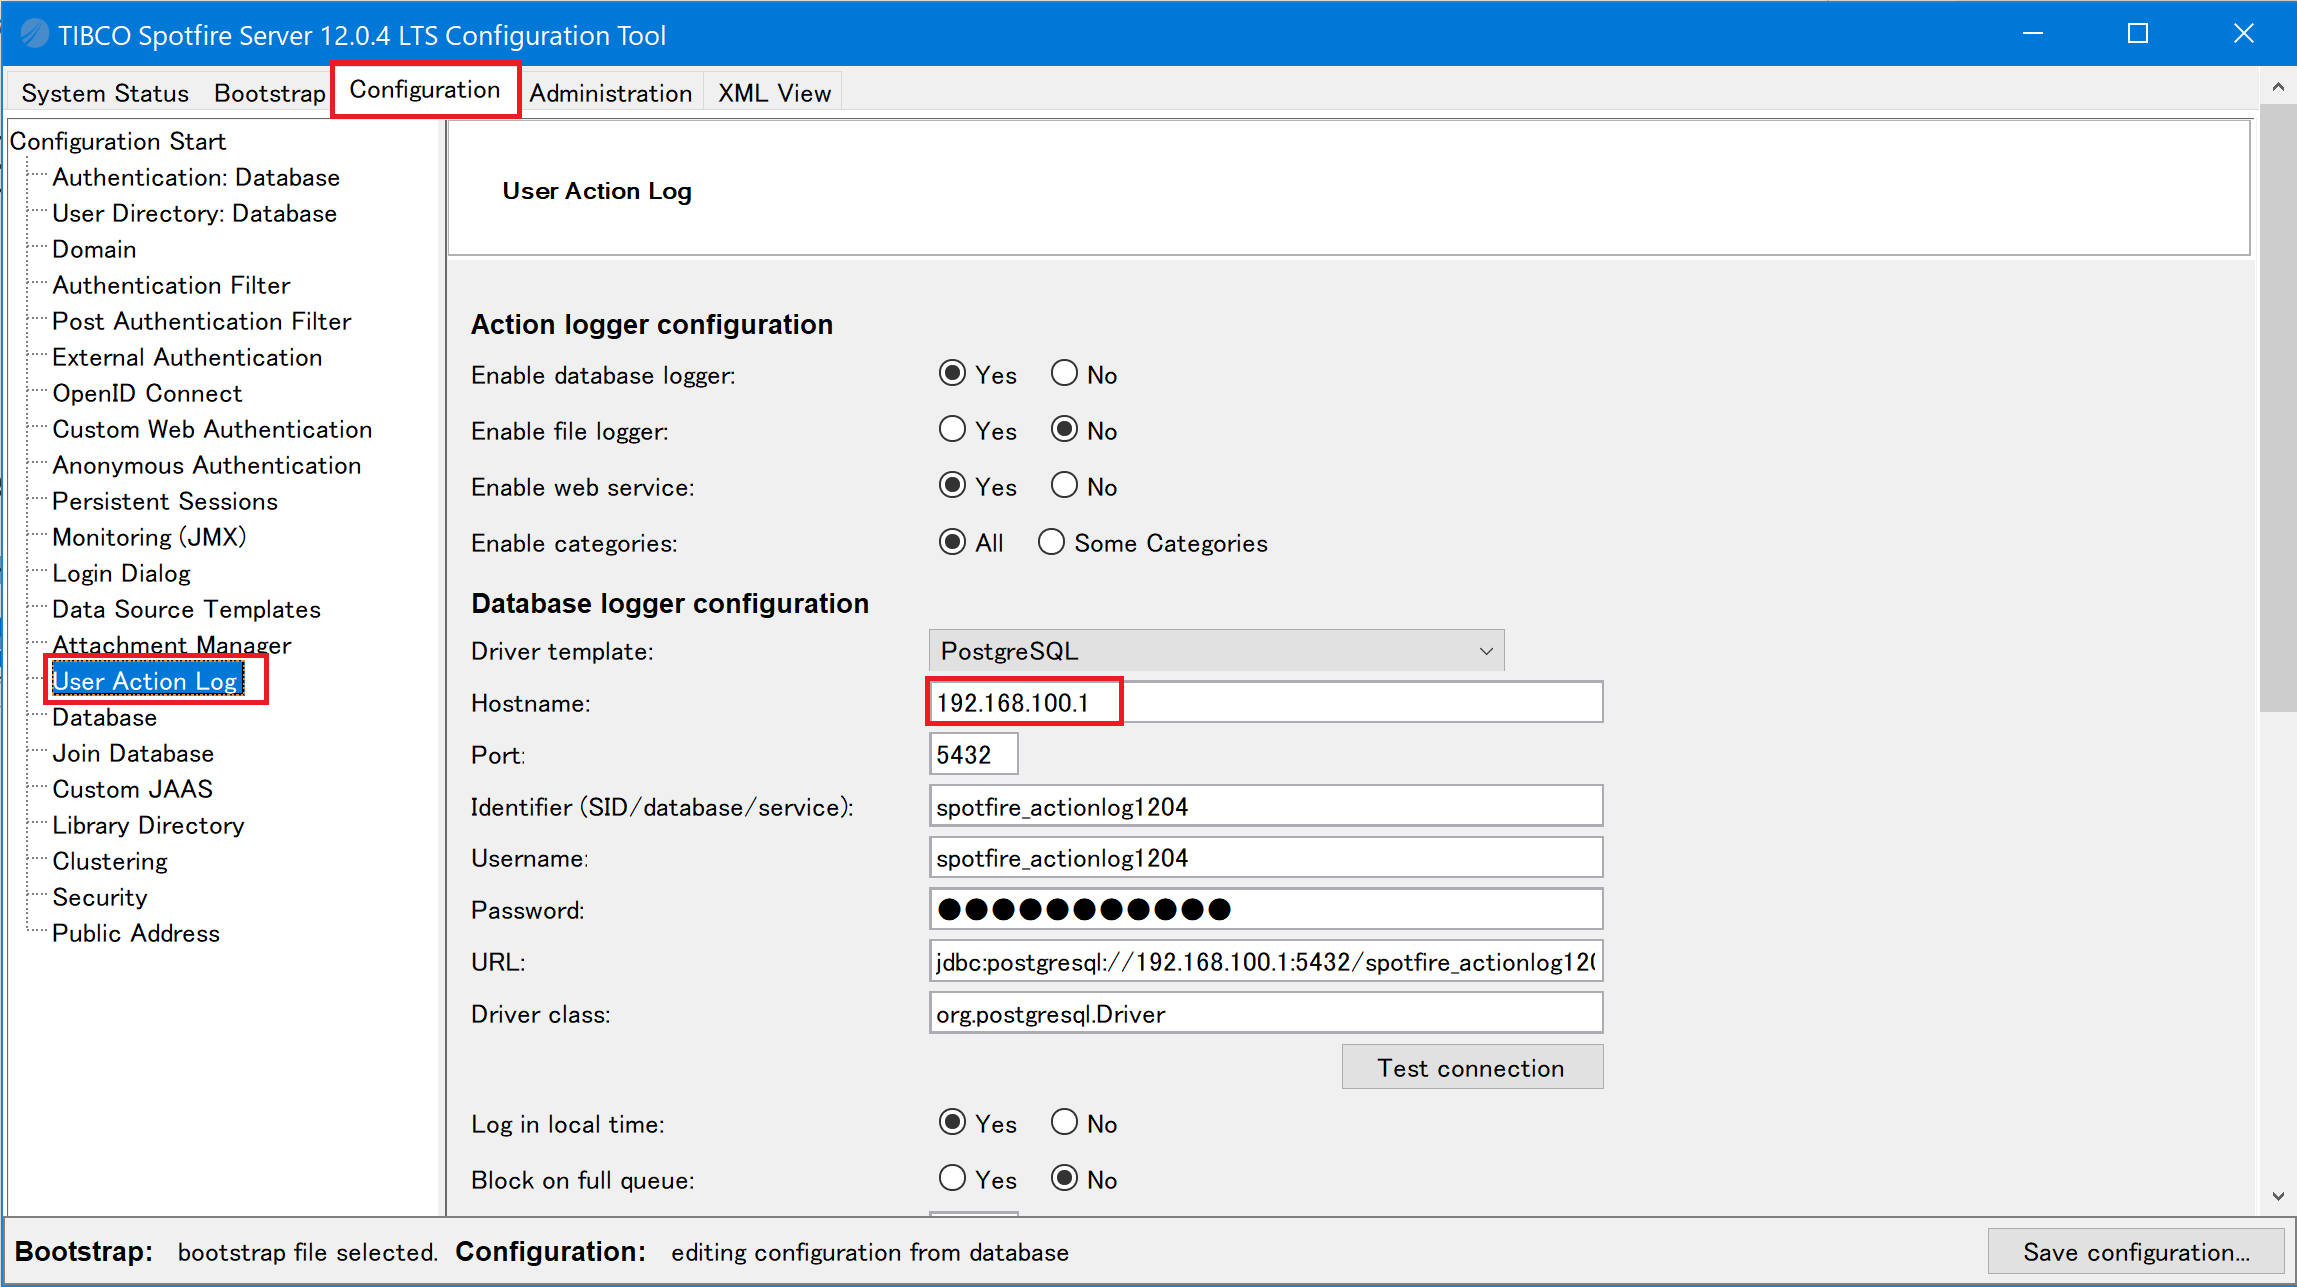Select Security tree item
This screenshot has height=1287, width=2297.
99,897
